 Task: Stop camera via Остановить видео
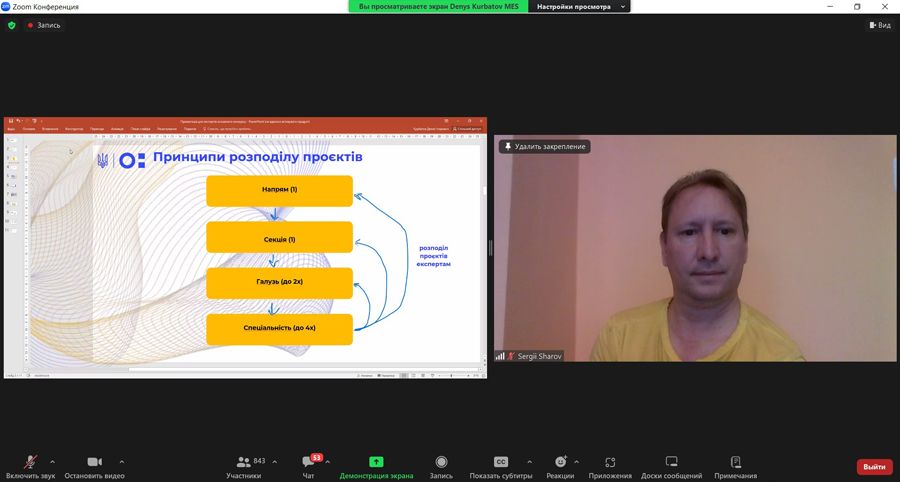(x=94, y=467)
